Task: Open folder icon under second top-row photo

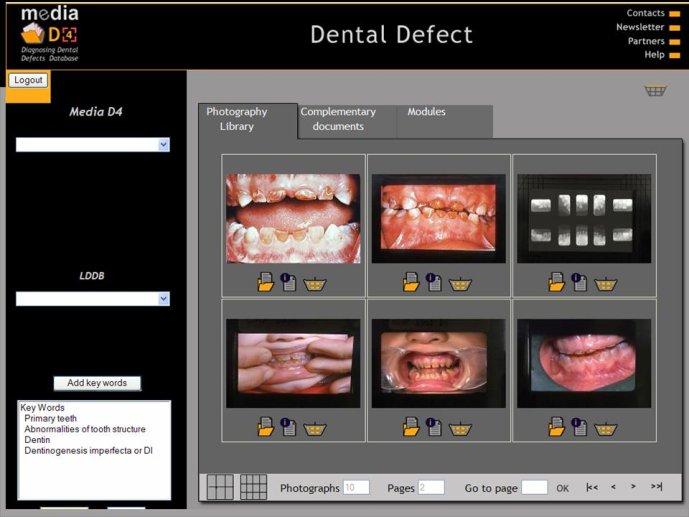Action: click(411, 282)
